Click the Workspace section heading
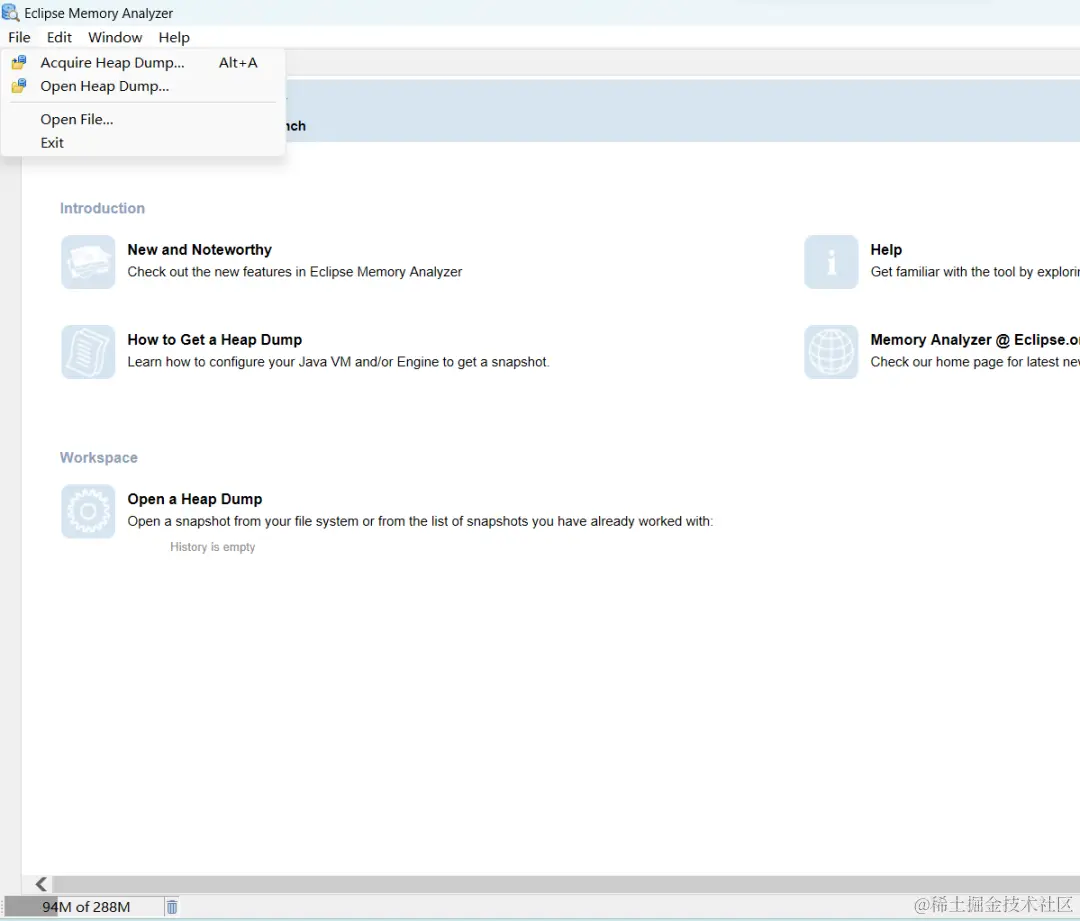1080x921 pixels. [x=98, y=457]
